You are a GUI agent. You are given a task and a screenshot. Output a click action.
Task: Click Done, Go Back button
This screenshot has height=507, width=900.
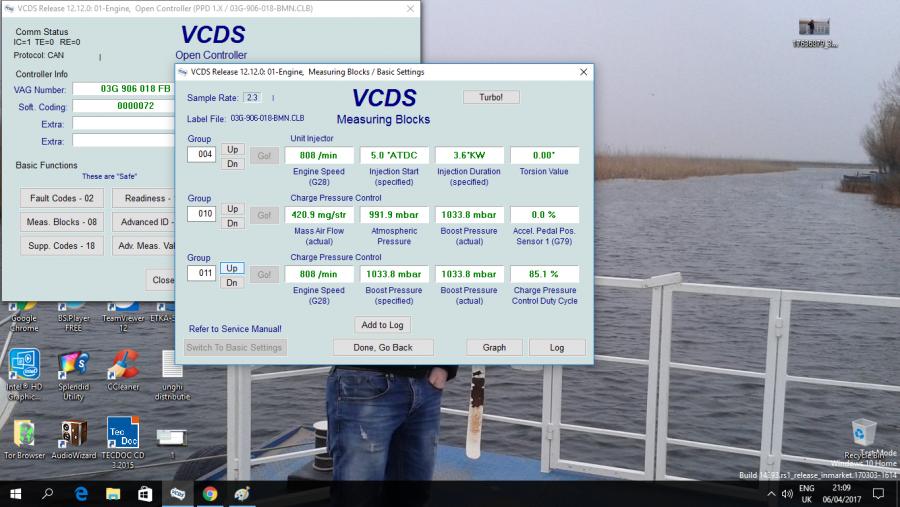click(x=383, y=347)
